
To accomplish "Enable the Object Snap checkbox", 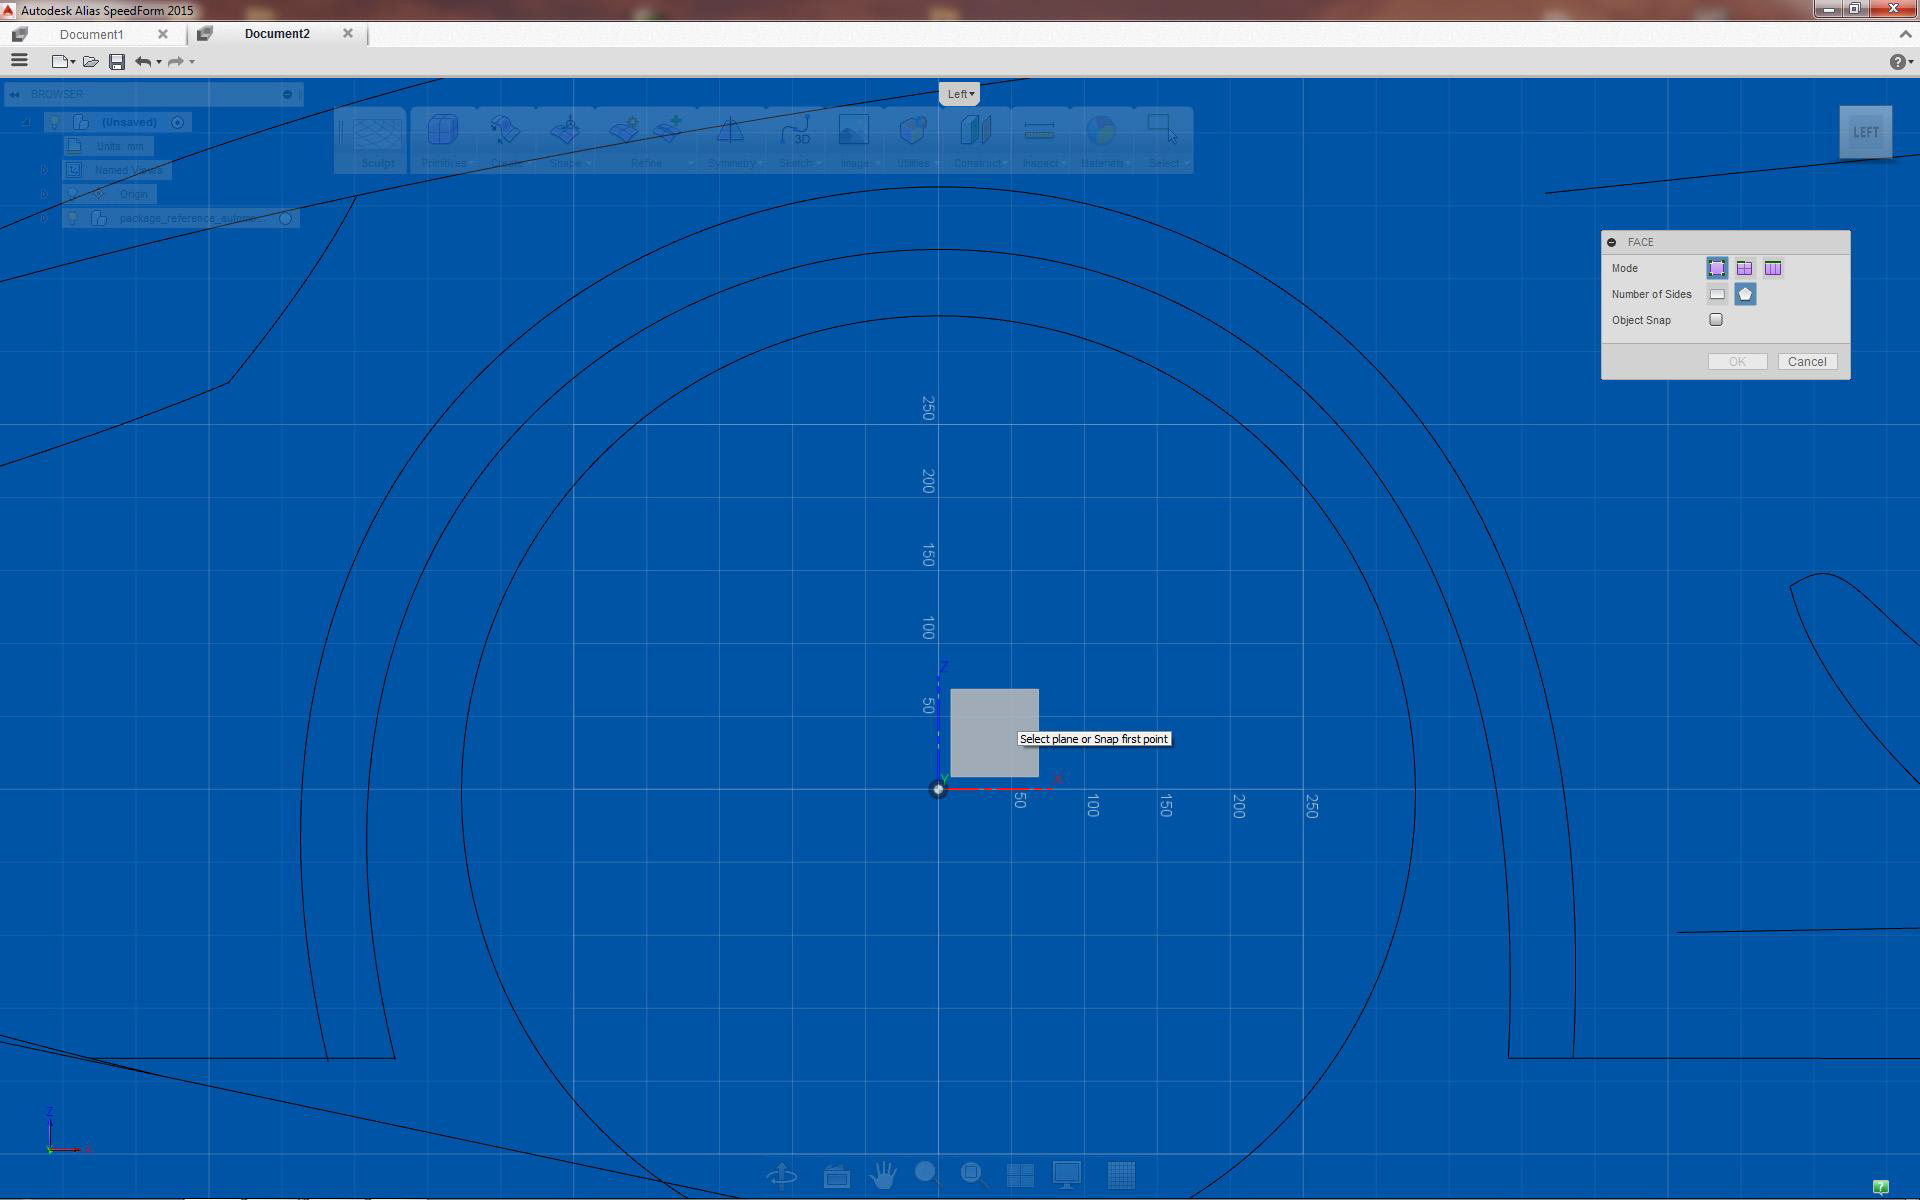I will tap(1716, 320).
